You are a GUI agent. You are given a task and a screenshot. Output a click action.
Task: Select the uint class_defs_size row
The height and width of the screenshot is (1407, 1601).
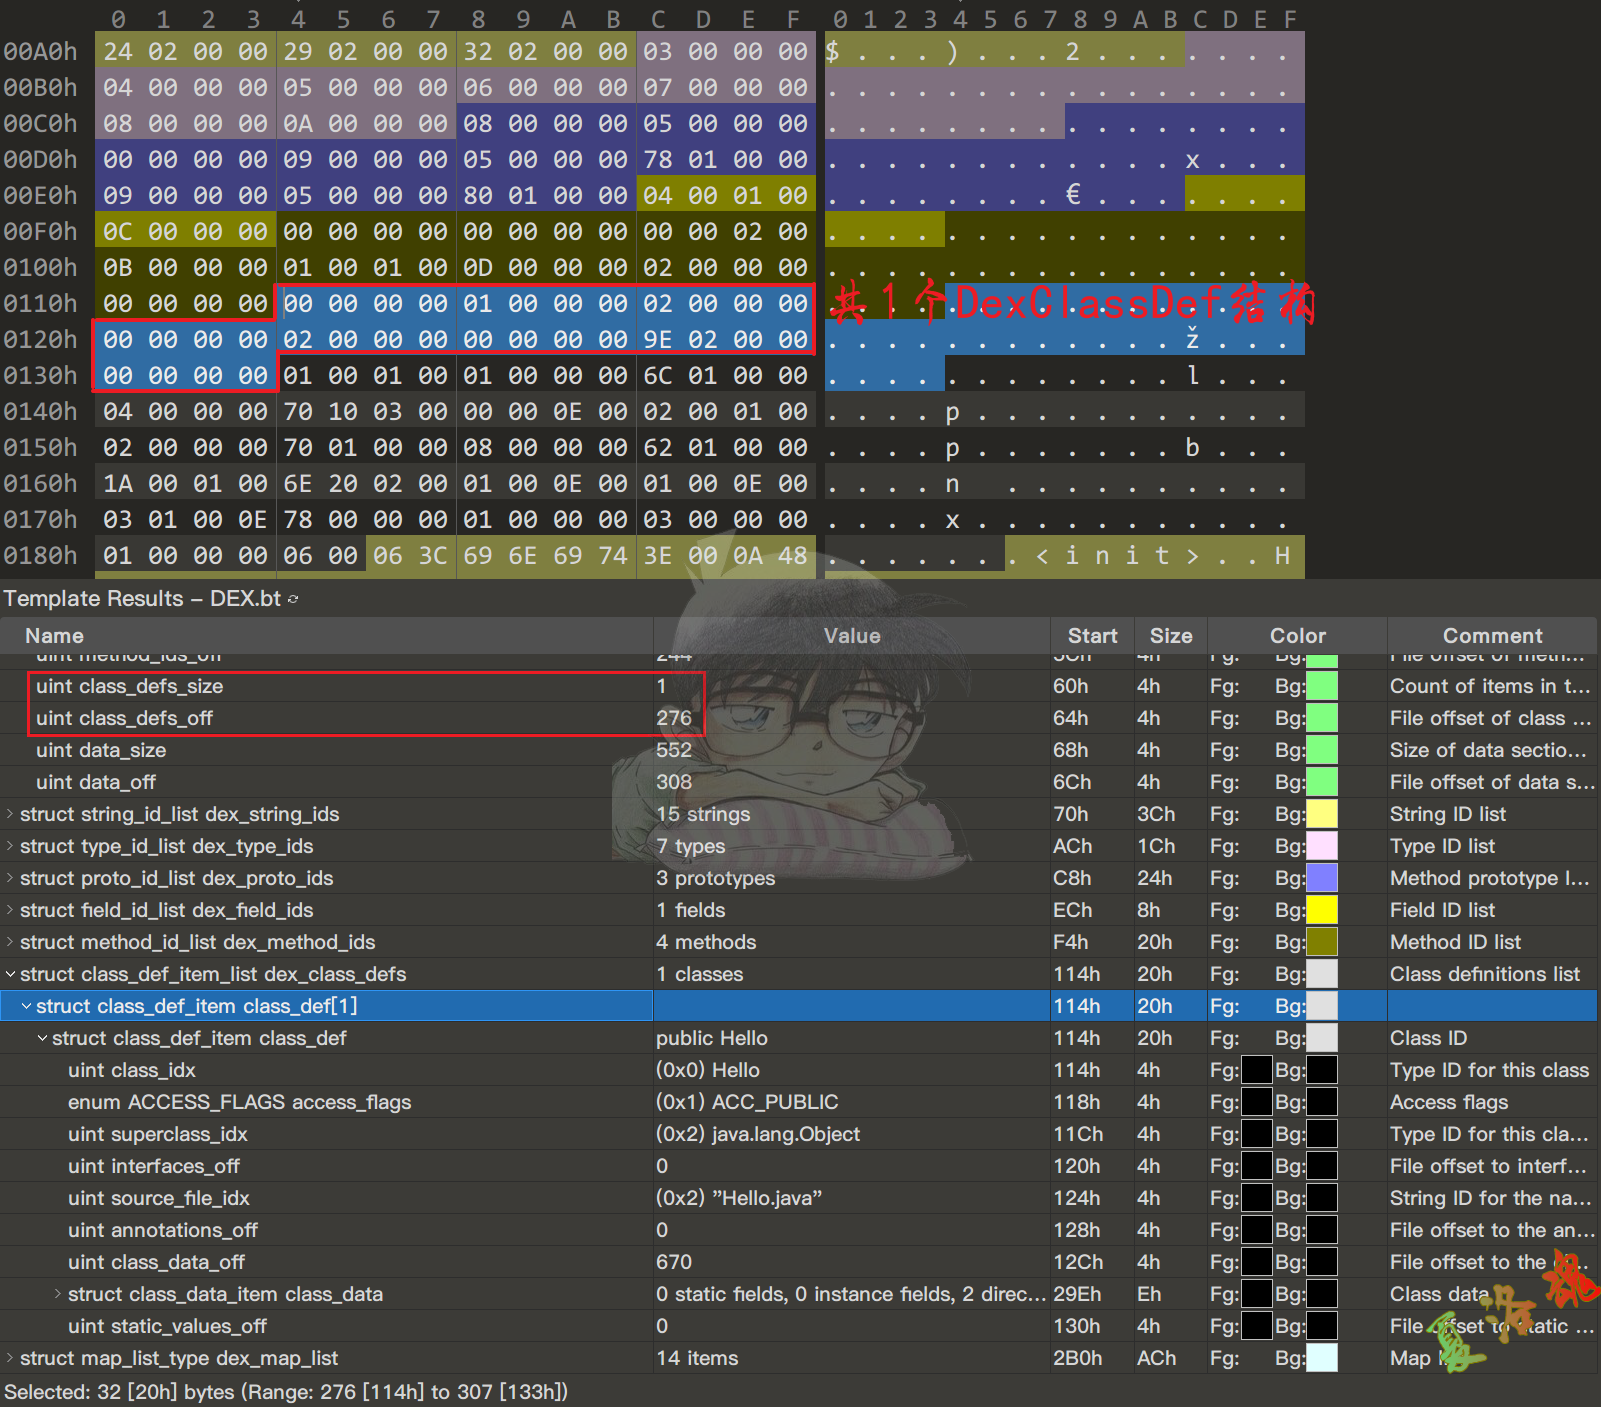pyautogui.click(x=130, y=686)
